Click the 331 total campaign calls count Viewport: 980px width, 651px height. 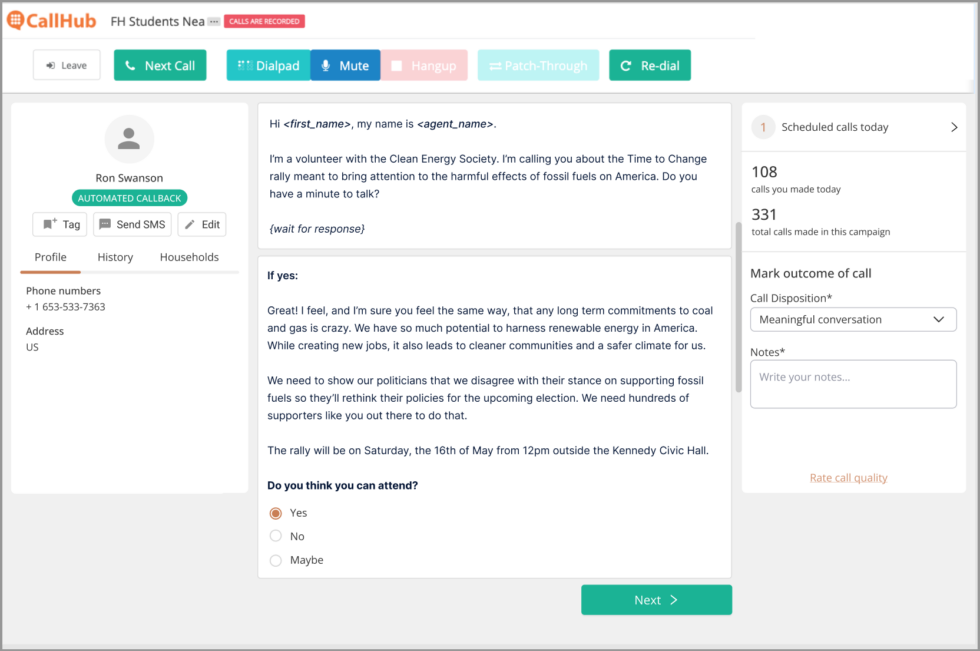(x=764, y=214)
